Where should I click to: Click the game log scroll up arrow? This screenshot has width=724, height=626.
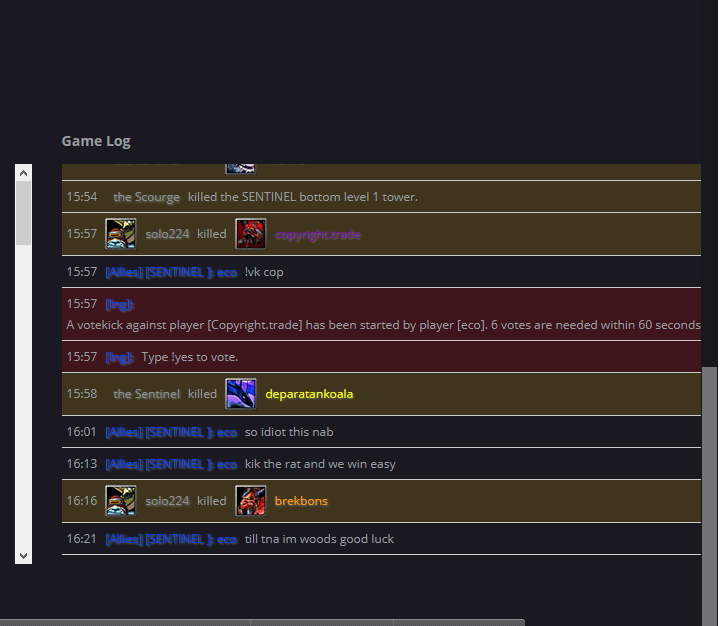tap(24, 173)
